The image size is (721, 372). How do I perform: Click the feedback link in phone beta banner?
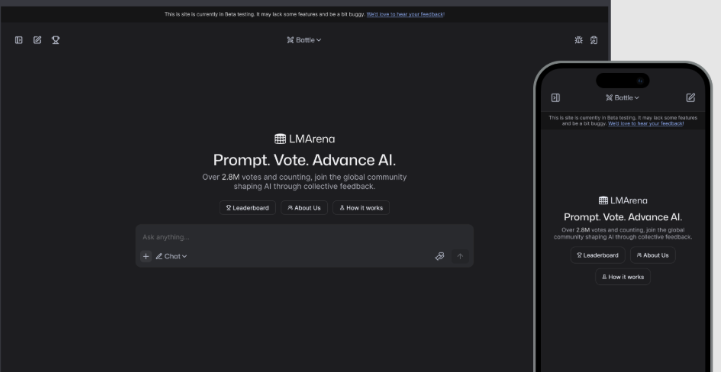tap(646, 124)
